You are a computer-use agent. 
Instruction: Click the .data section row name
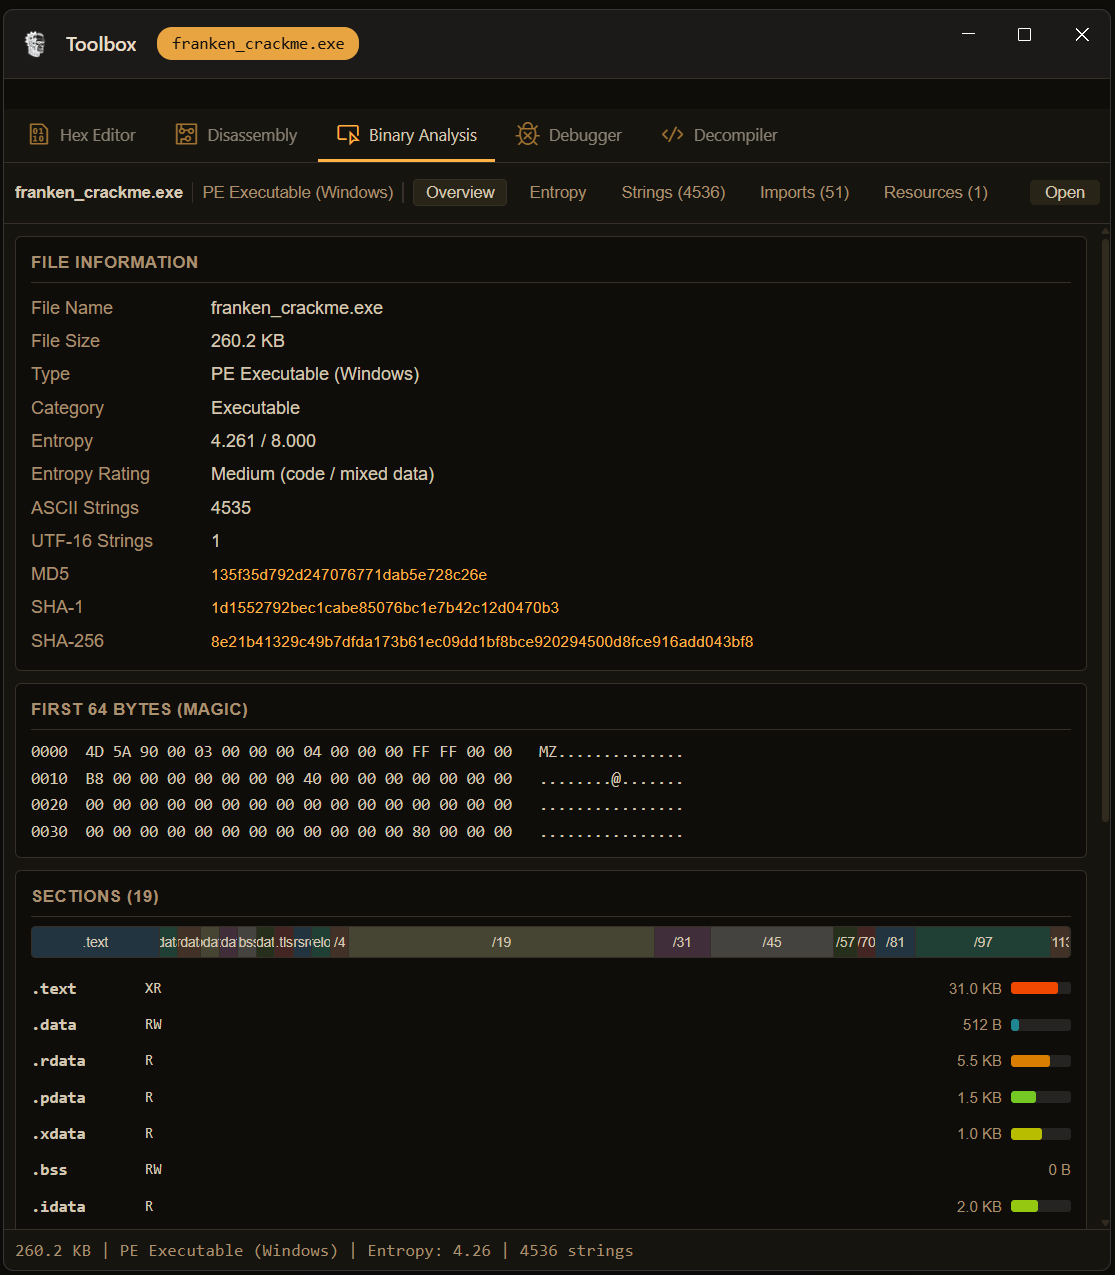tap(54, 1025)
